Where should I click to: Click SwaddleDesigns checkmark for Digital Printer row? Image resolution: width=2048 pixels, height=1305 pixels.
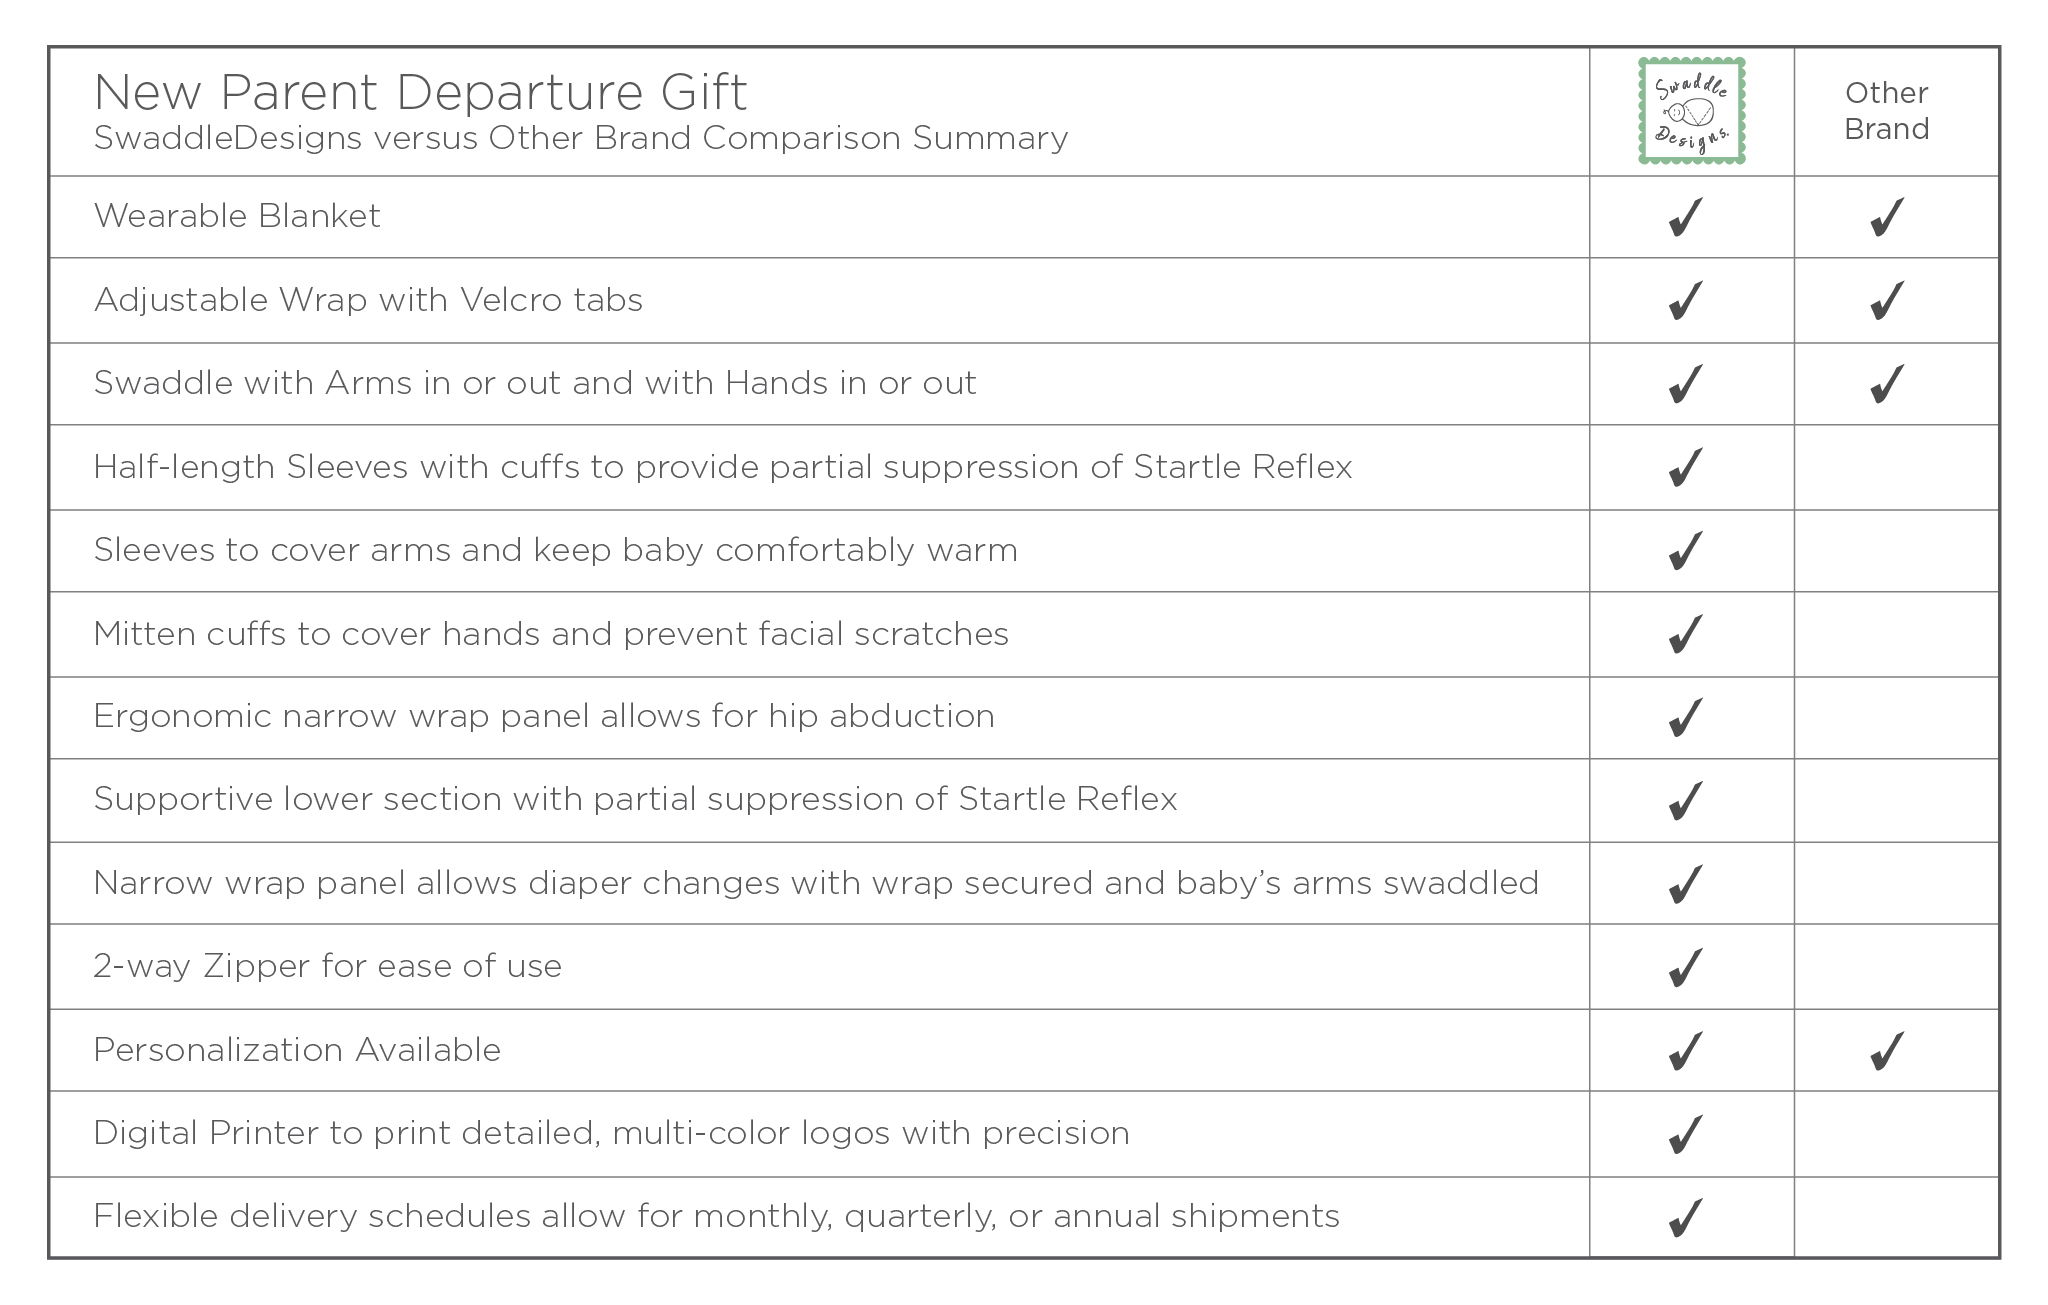click(1686, 1134)
